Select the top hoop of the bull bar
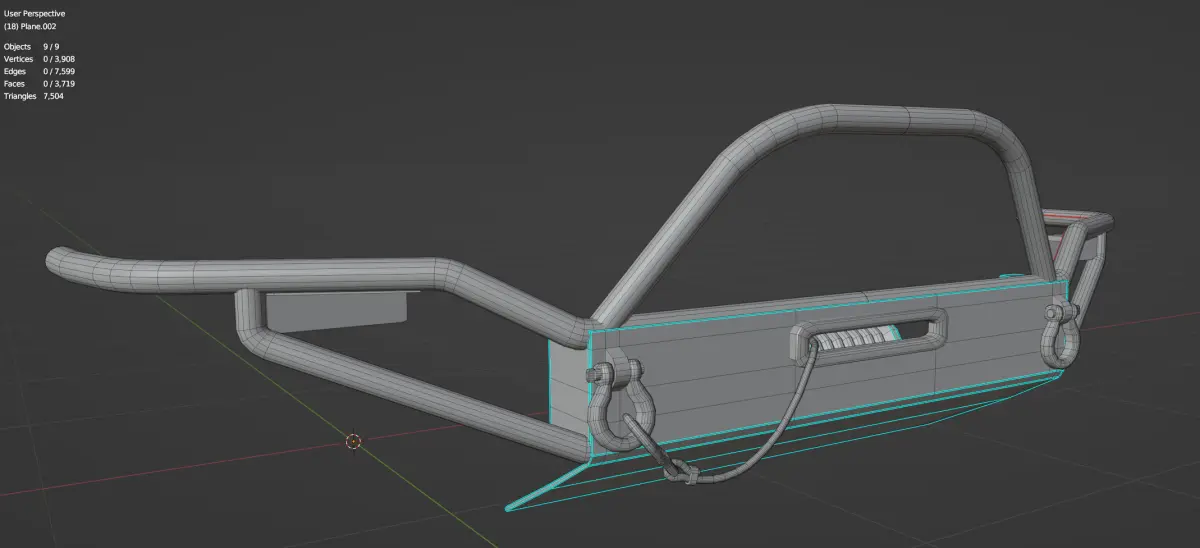Viewport: 1200px width, 548px height. coord(870,118)
